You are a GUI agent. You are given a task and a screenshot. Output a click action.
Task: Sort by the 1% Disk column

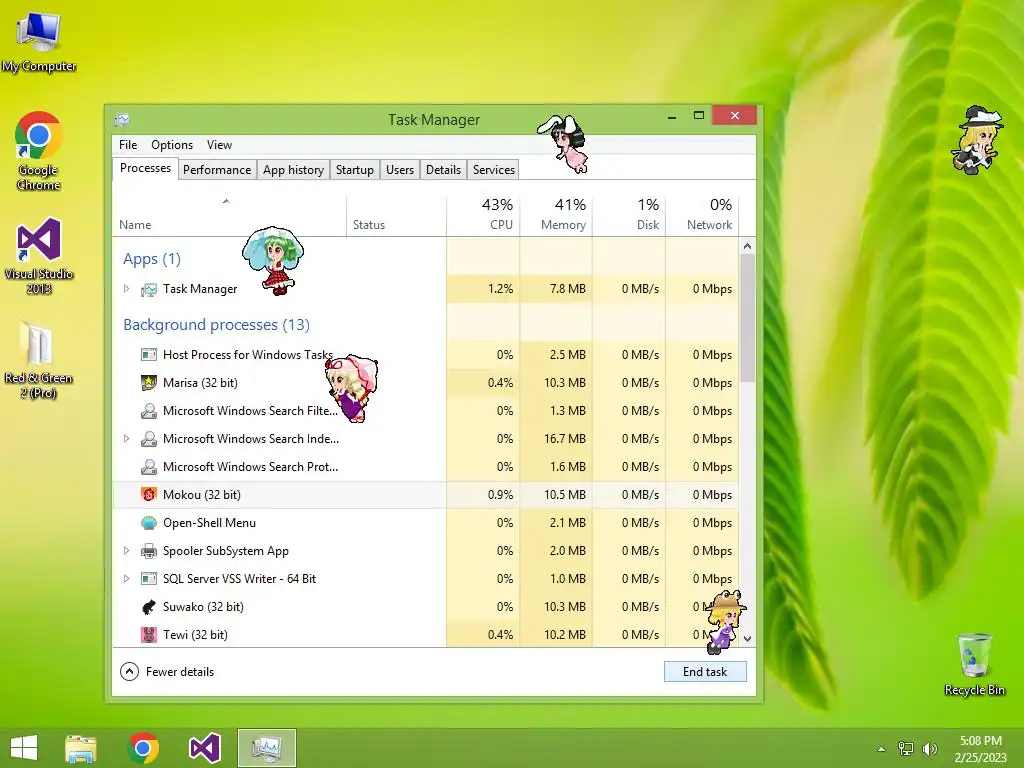point(630,216)
